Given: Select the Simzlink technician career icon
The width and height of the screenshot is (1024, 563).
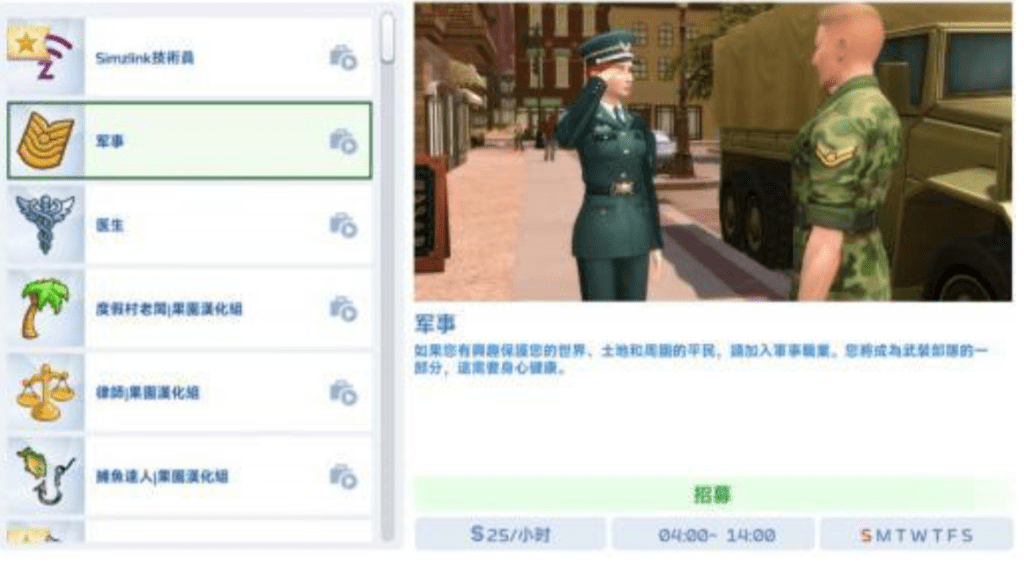Looking at the screenshot, I should (x=44, y=57).
